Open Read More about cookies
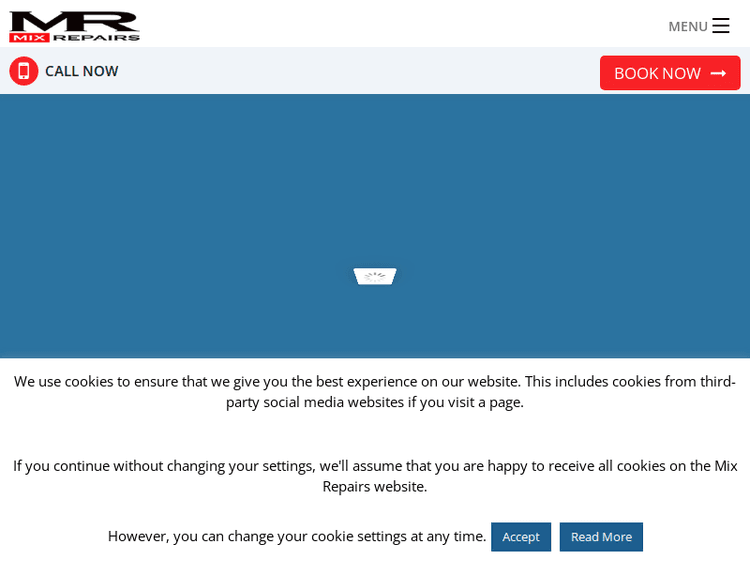The height and width of the screenshot is (563, 750). tap(601, 537)
